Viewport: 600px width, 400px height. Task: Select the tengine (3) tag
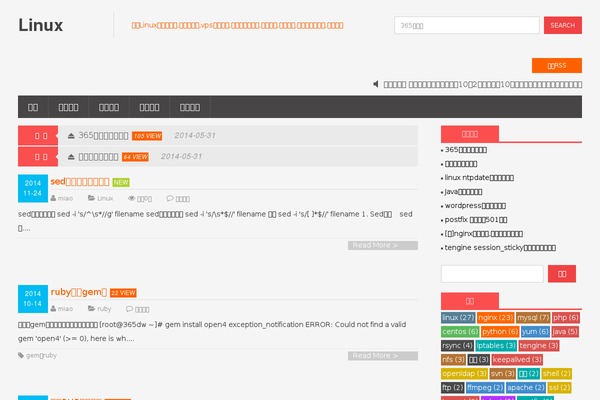[539, 346]
